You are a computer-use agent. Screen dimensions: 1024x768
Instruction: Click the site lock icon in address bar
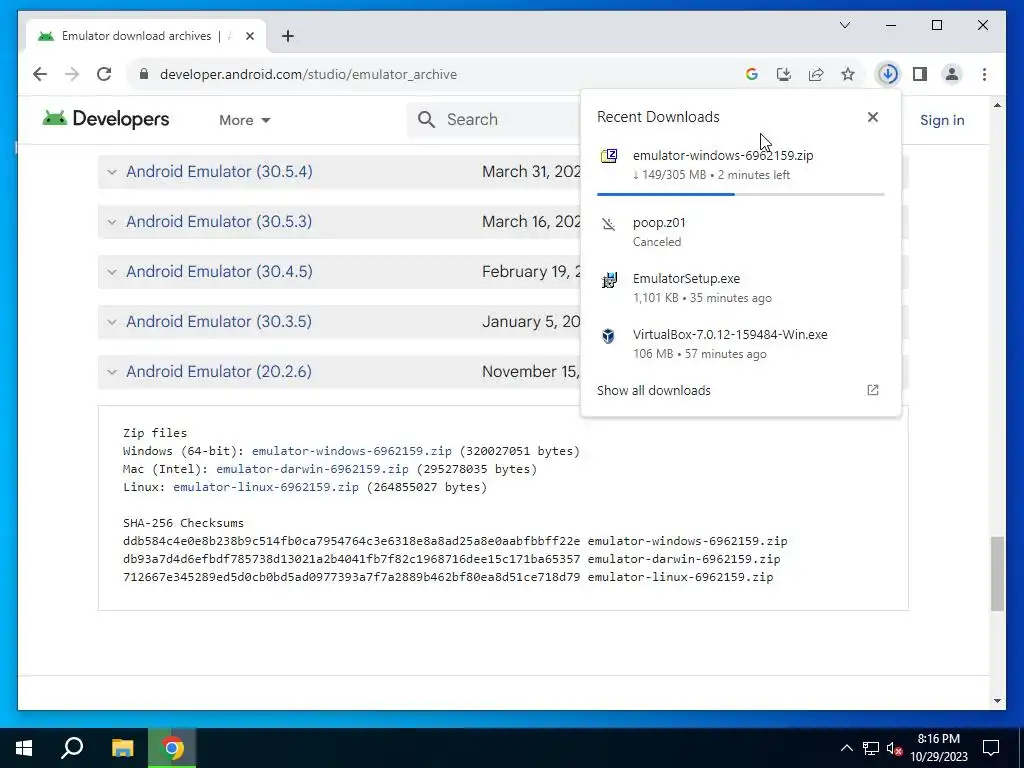144,74
